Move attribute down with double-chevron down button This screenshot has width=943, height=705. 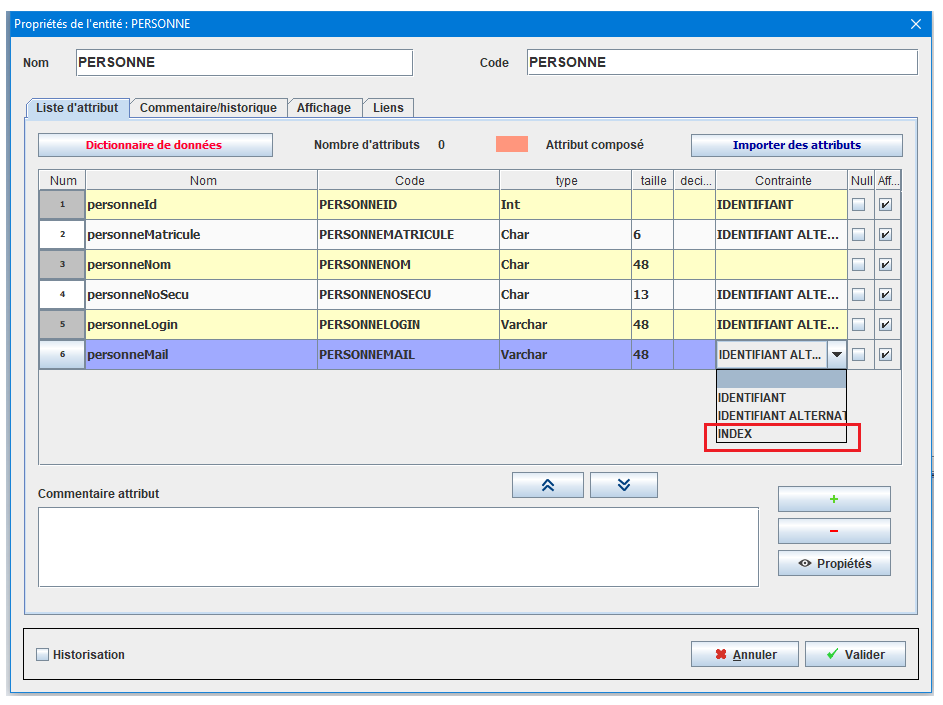click(624, 485)
